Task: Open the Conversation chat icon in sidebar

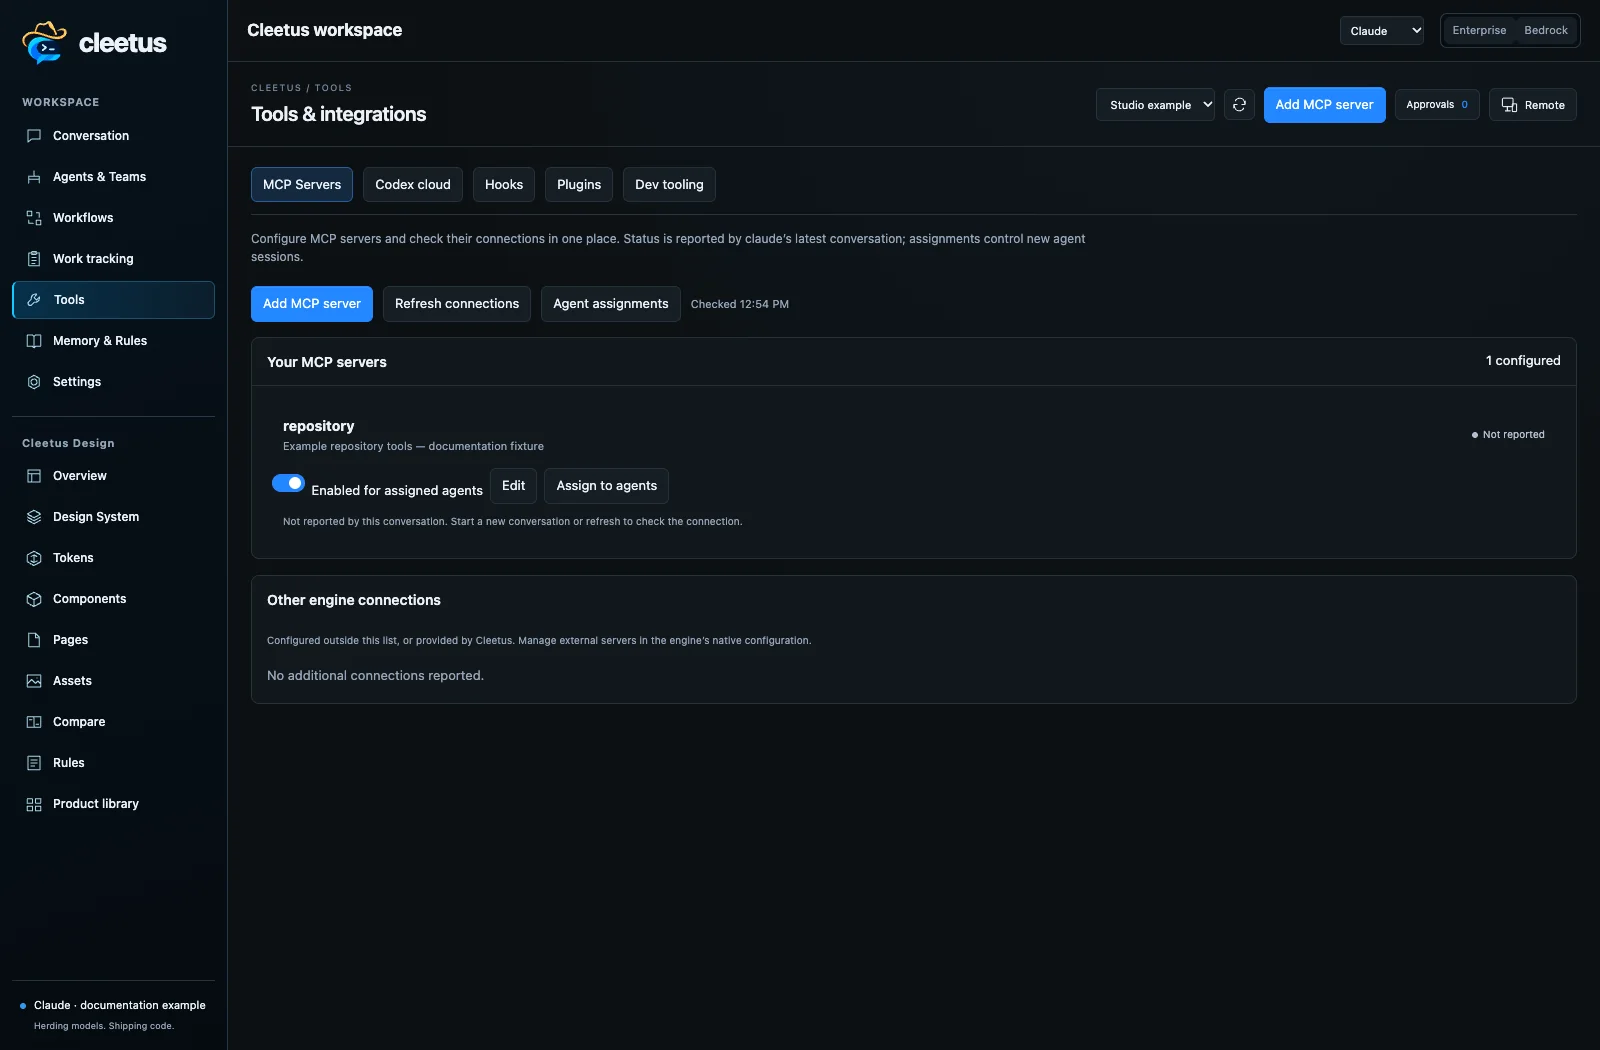Action: (34, 136)
